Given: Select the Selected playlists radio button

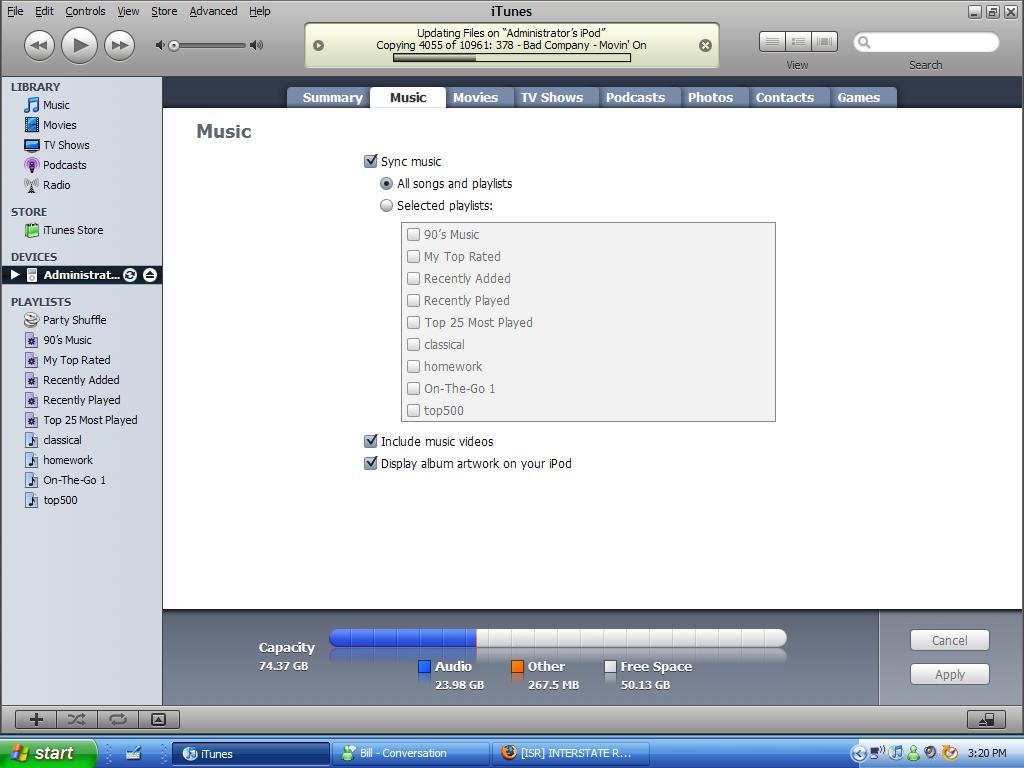Looking at the screenshot, I should point(387,206).
